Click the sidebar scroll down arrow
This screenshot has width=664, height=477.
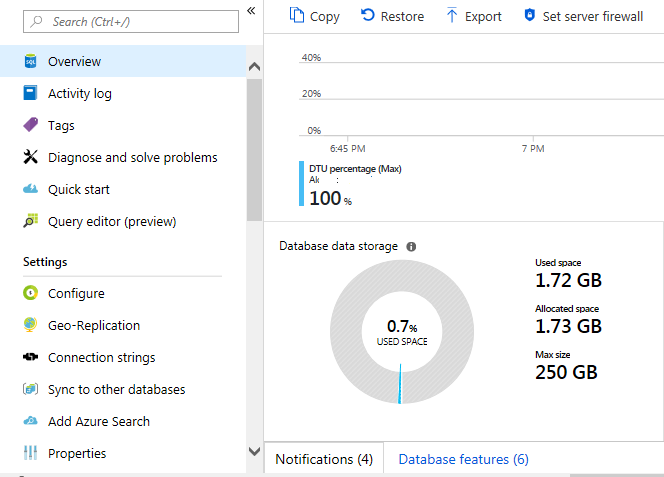pos(255,451)
